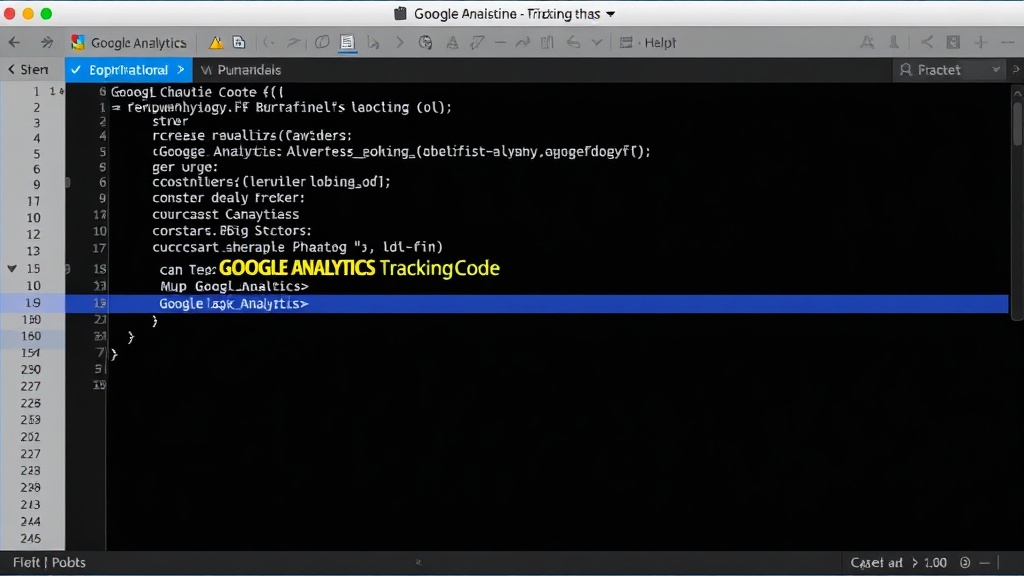Open the Fractet dropdown

pyautogui.click(x=949, y=70)
